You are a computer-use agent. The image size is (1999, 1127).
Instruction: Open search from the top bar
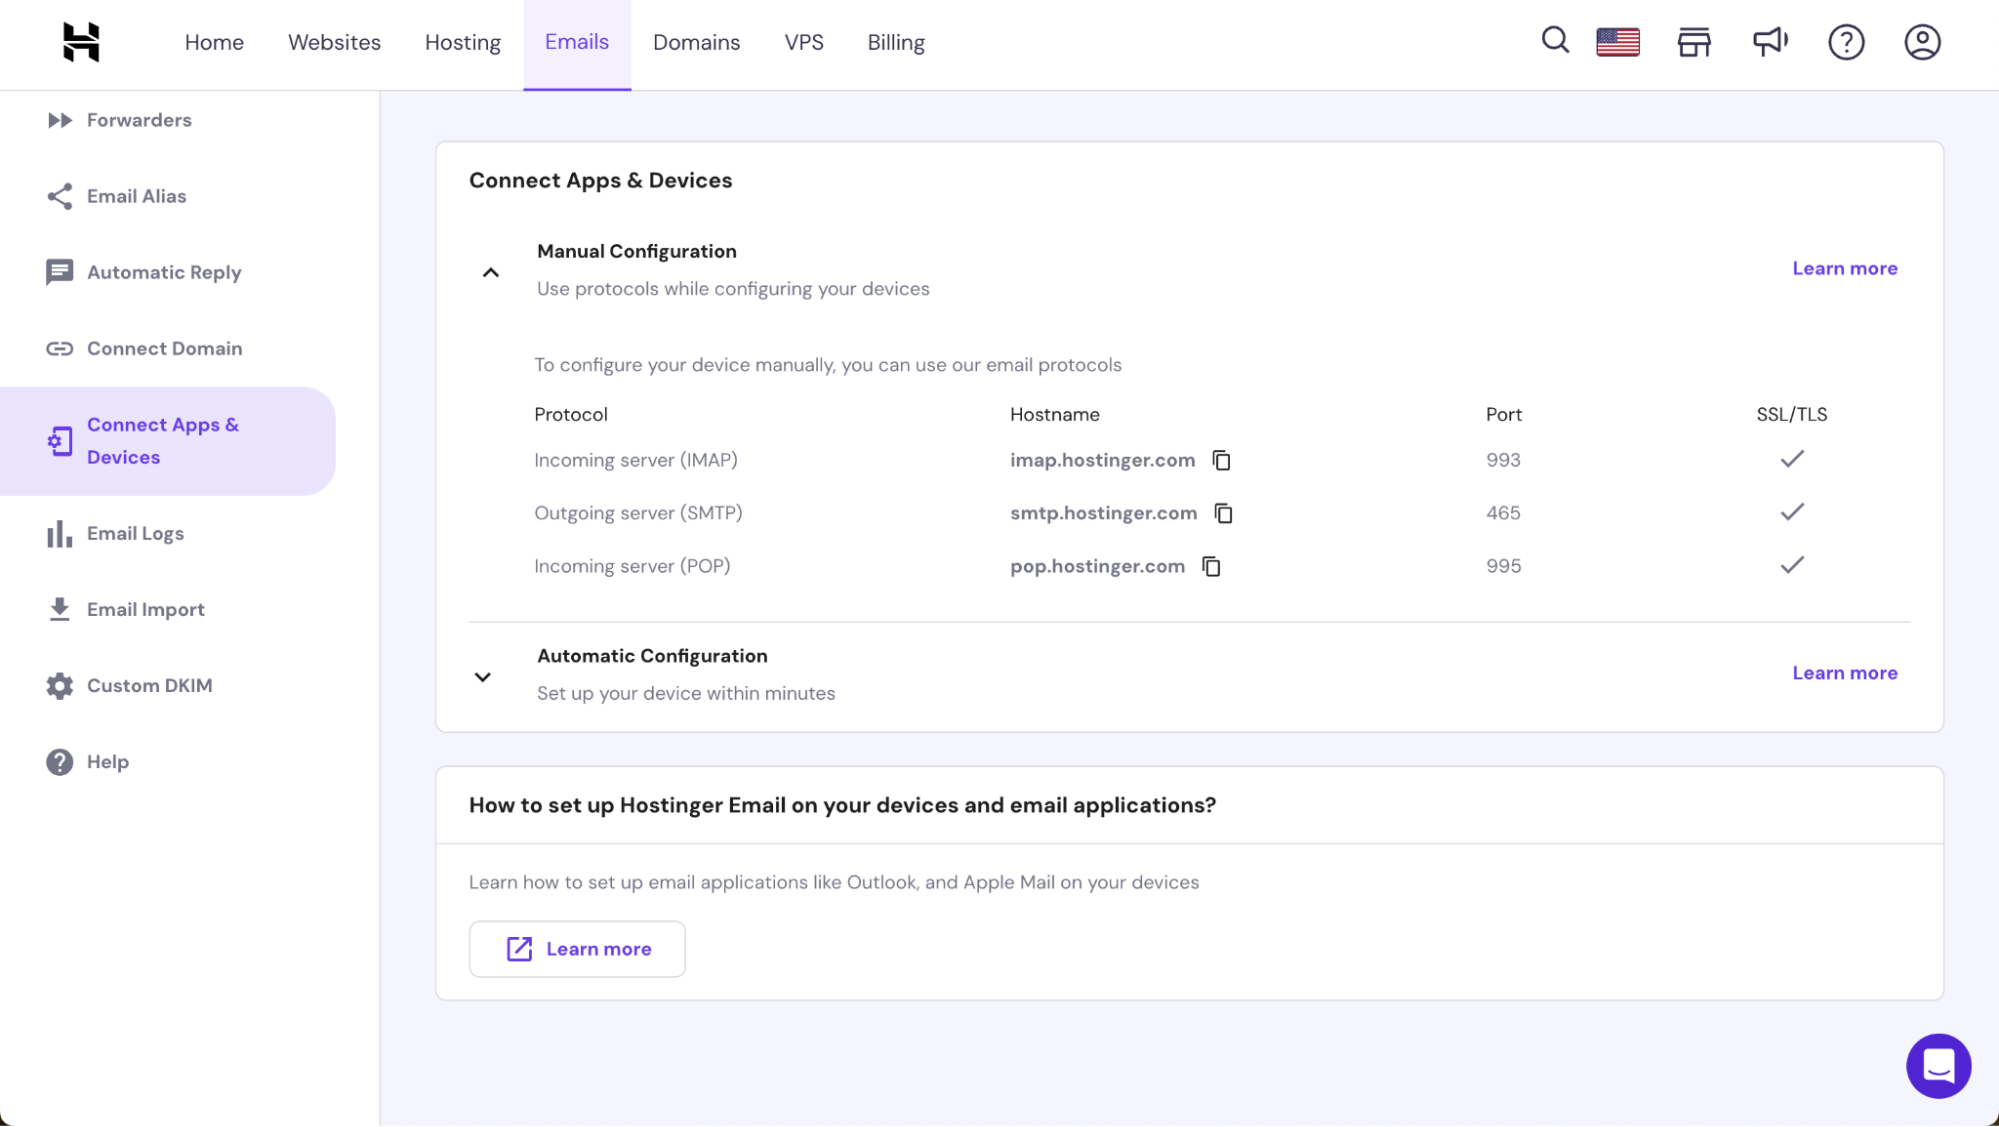pos(1555,41)
